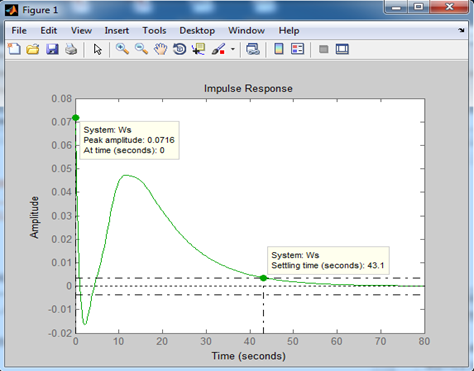Toggle the Brush/Select Data tool
This screenshot has width=474, height=371.
click(x=218, y=49)
